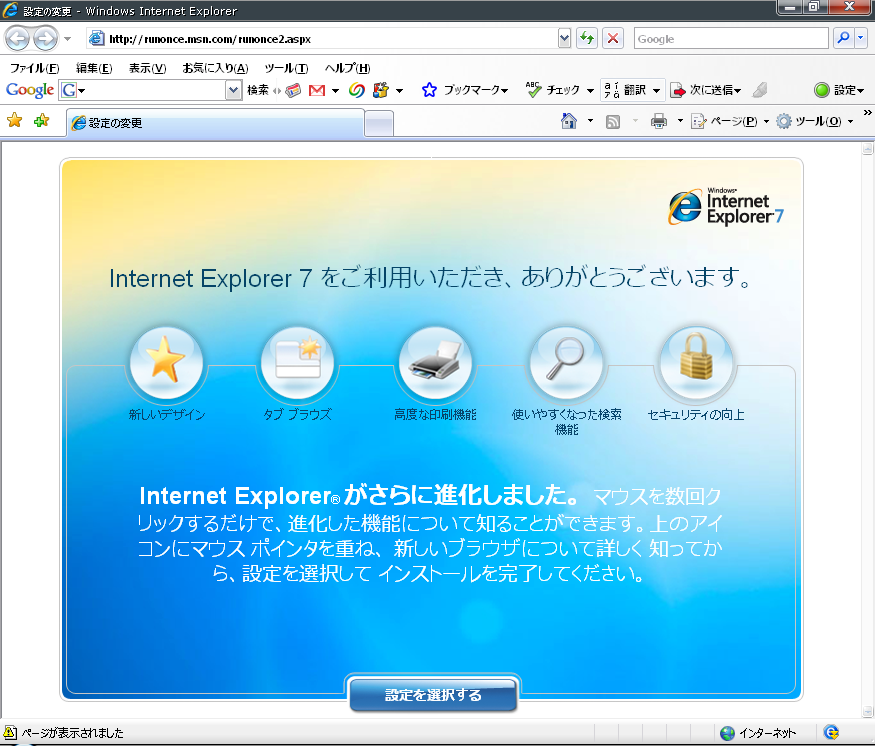Open the ファイル(F) menu
Screen dimensions: 875x746
[x=34, y=68]
